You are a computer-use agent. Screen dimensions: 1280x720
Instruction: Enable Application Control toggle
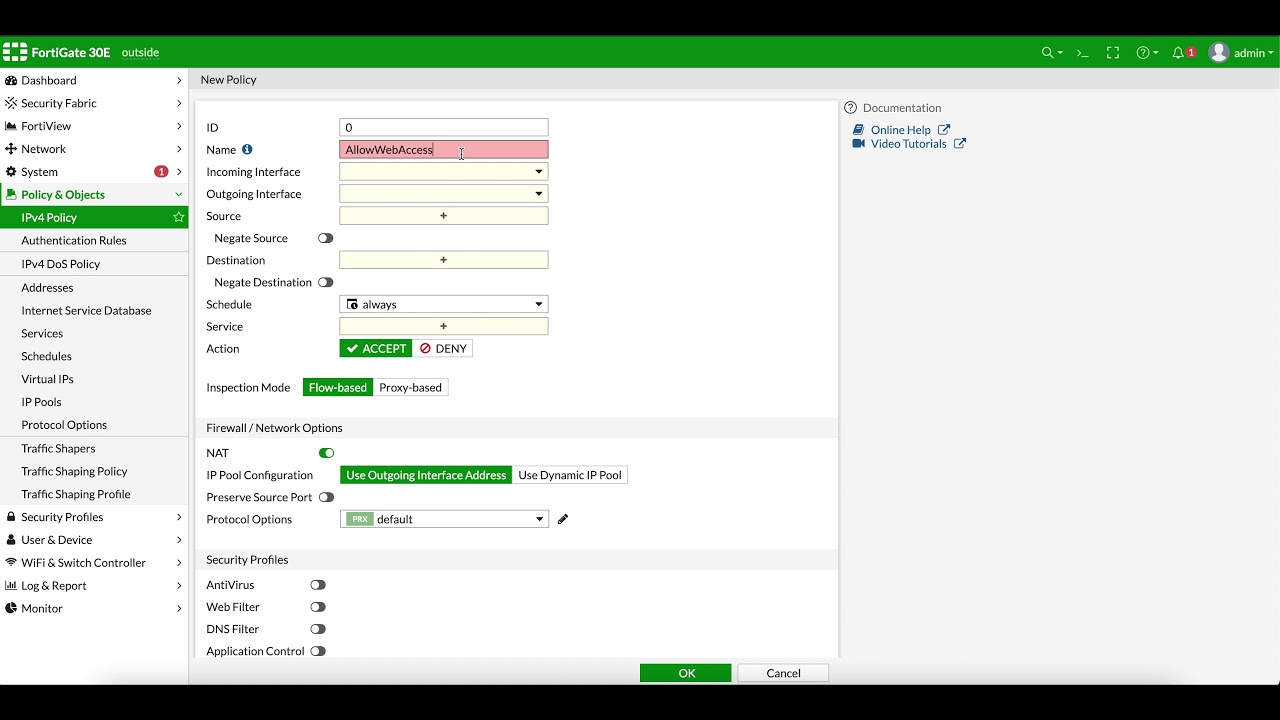click(x=318, y=651)
